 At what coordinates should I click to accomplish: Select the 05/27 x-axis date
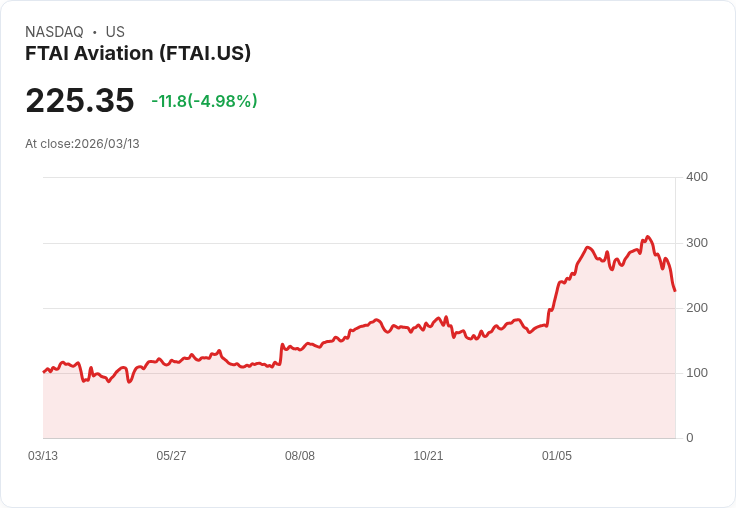tap(171, 456)
